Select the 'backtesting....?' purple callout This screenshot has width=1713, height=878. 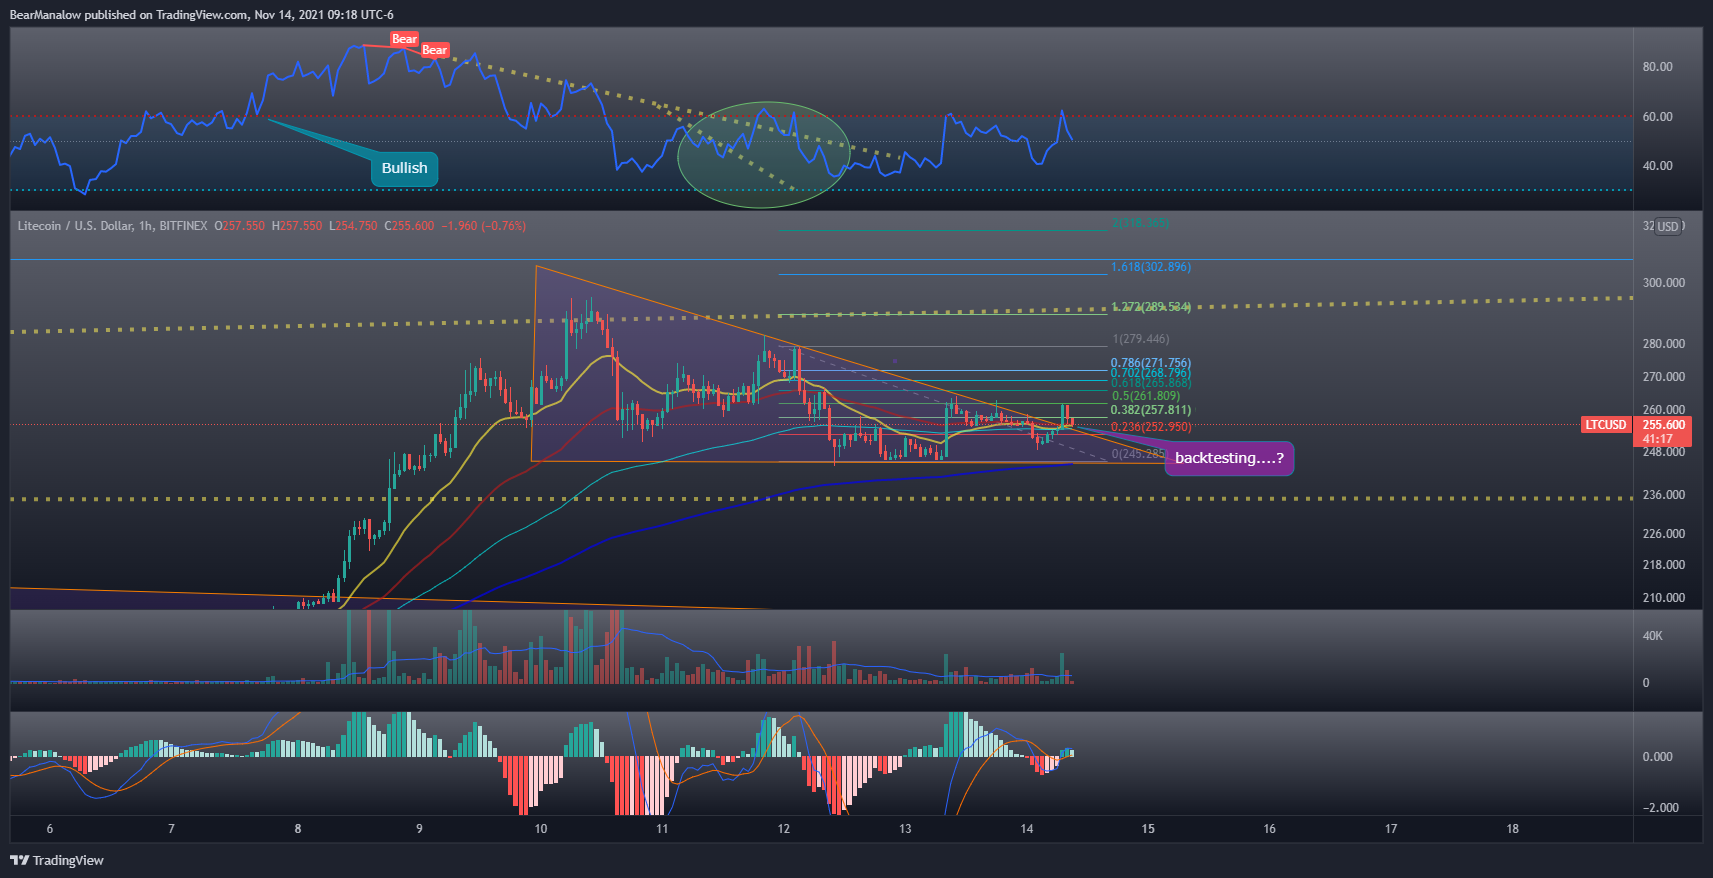[1229, 458]
